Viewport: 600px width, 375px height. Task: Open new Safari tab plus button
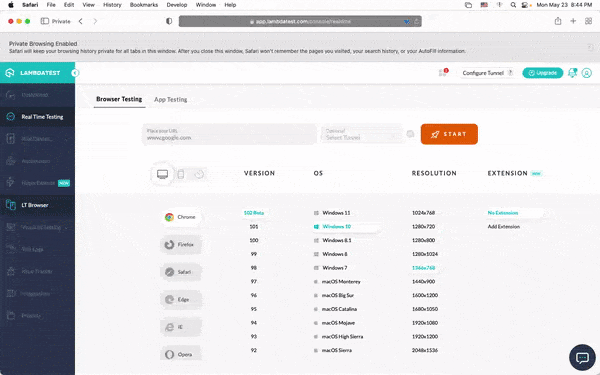[573, 21]
